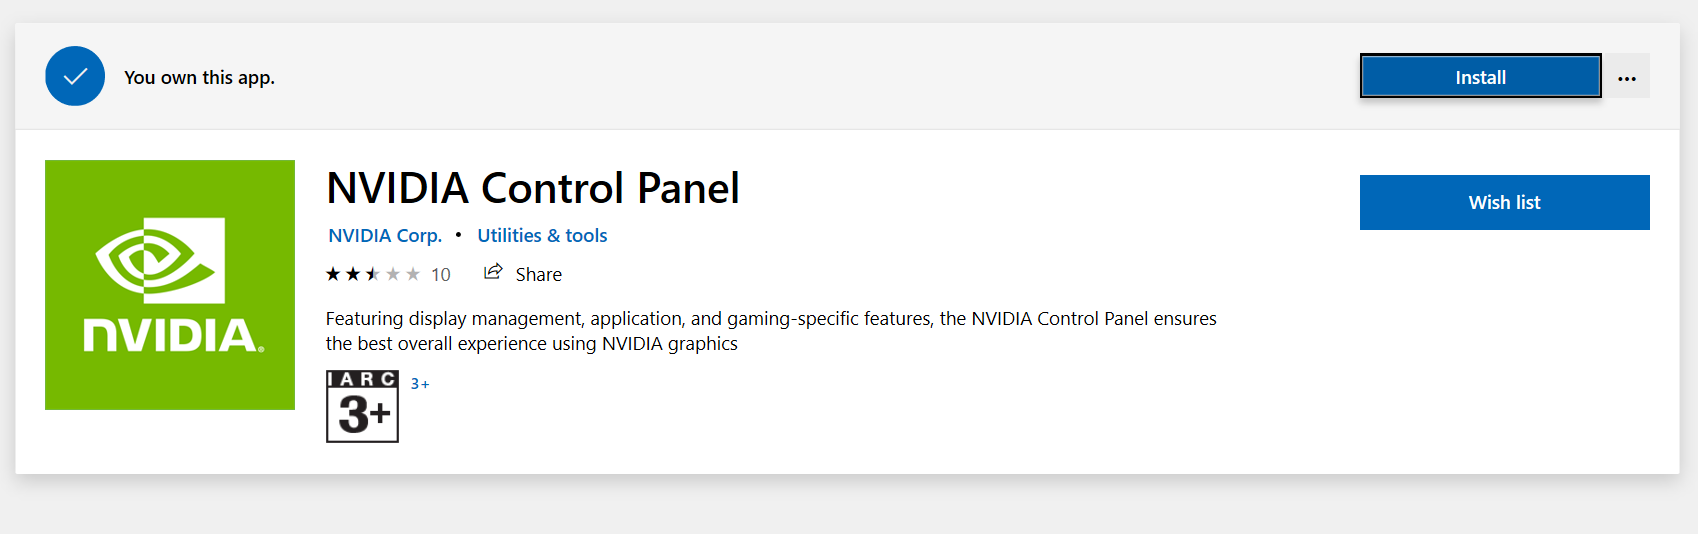Click the app description starting "Featuring display management"

(771, 331)
